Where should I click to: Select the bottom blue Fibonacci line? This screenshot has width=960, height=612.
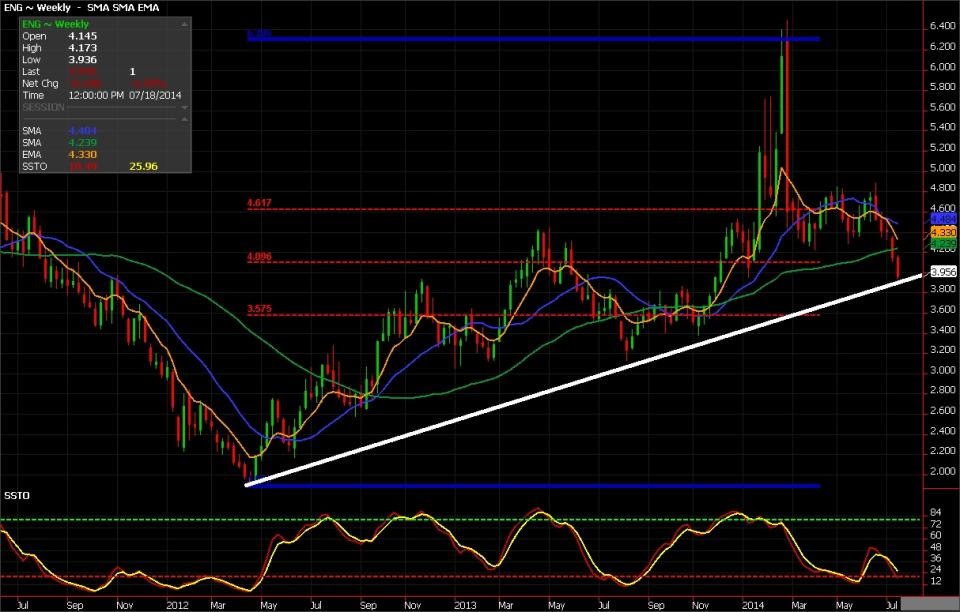(x=533, y=487)
